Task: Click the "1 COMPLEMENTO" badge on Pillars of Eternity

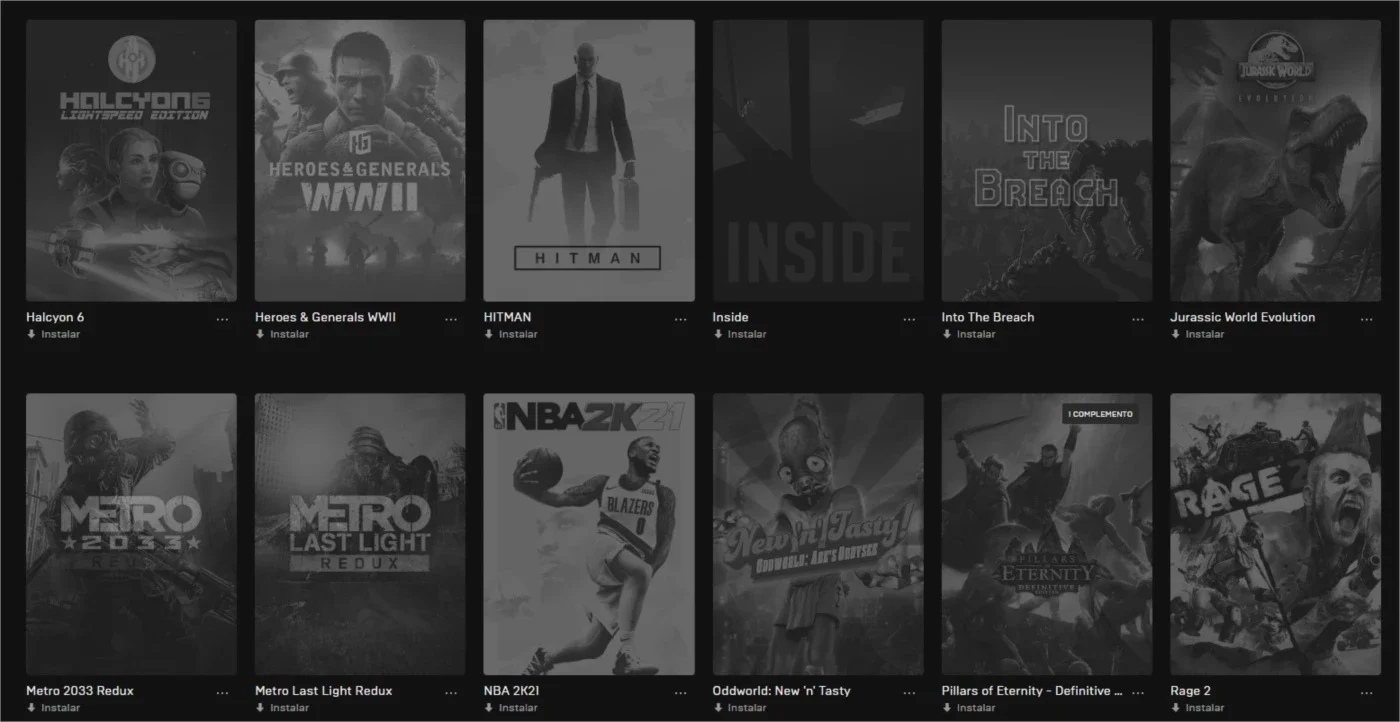Action: [x=1100, y=414]
